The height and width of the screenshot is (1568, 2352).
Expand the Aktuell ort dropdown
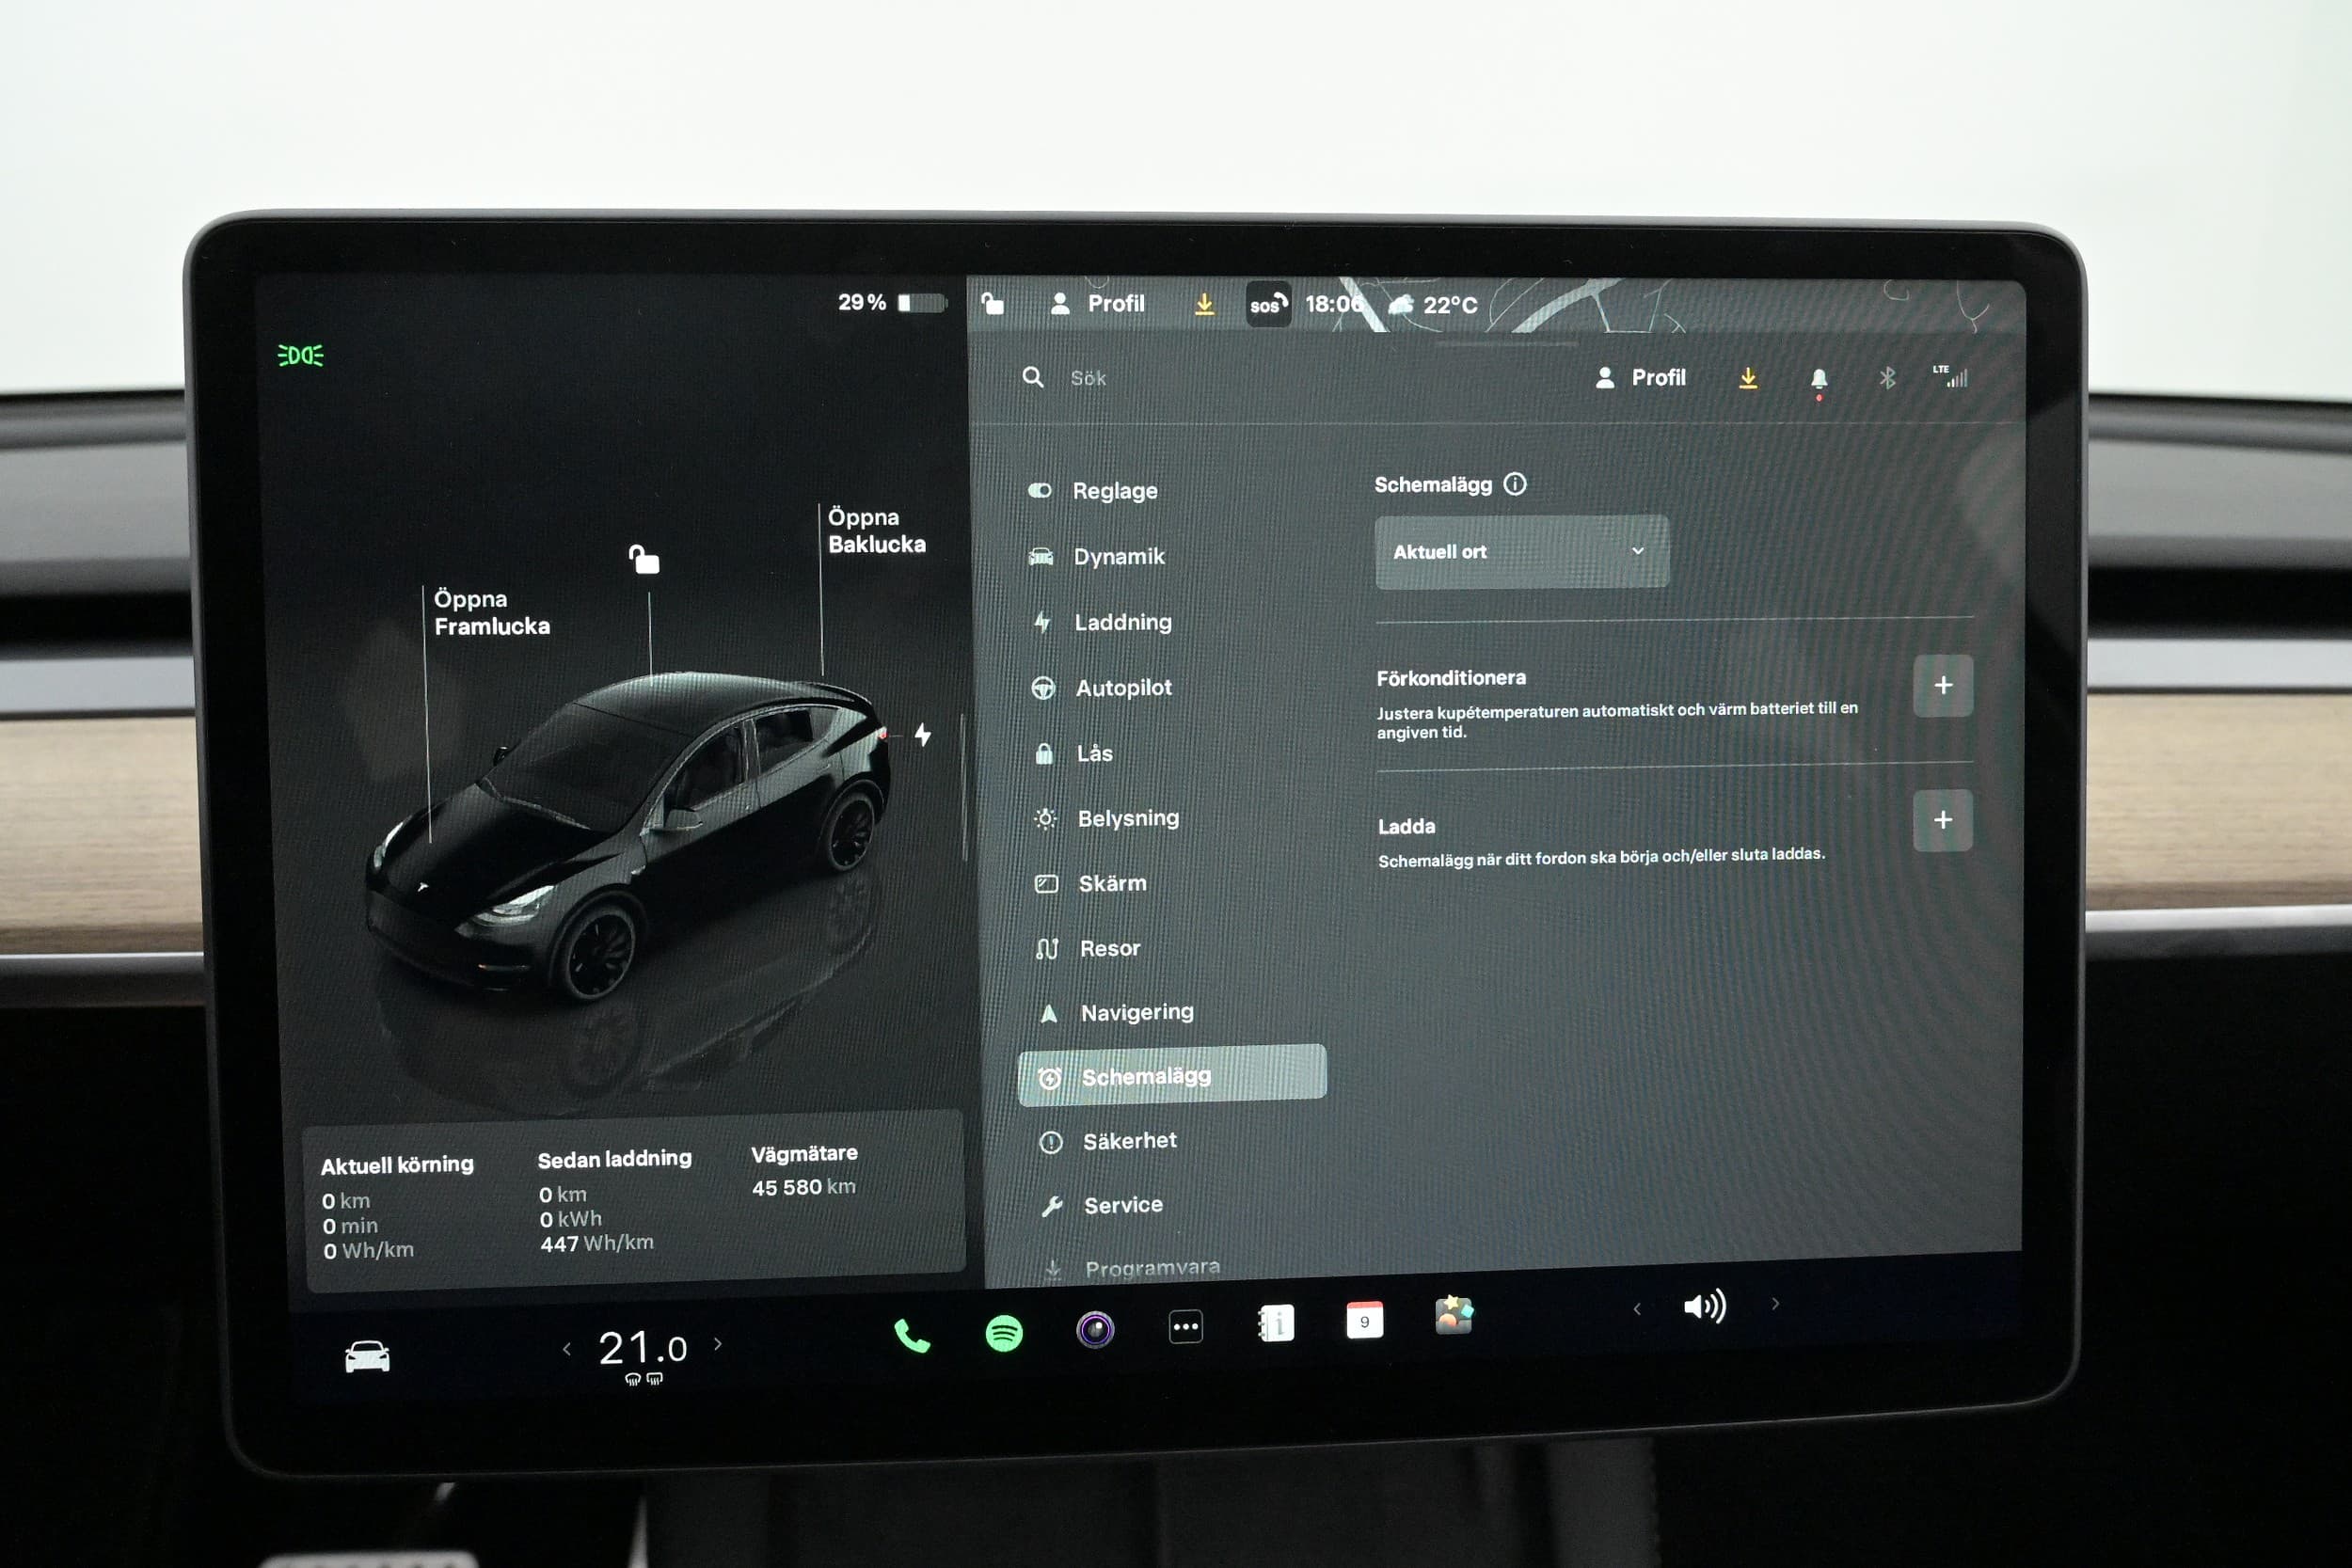[1521, 552]
